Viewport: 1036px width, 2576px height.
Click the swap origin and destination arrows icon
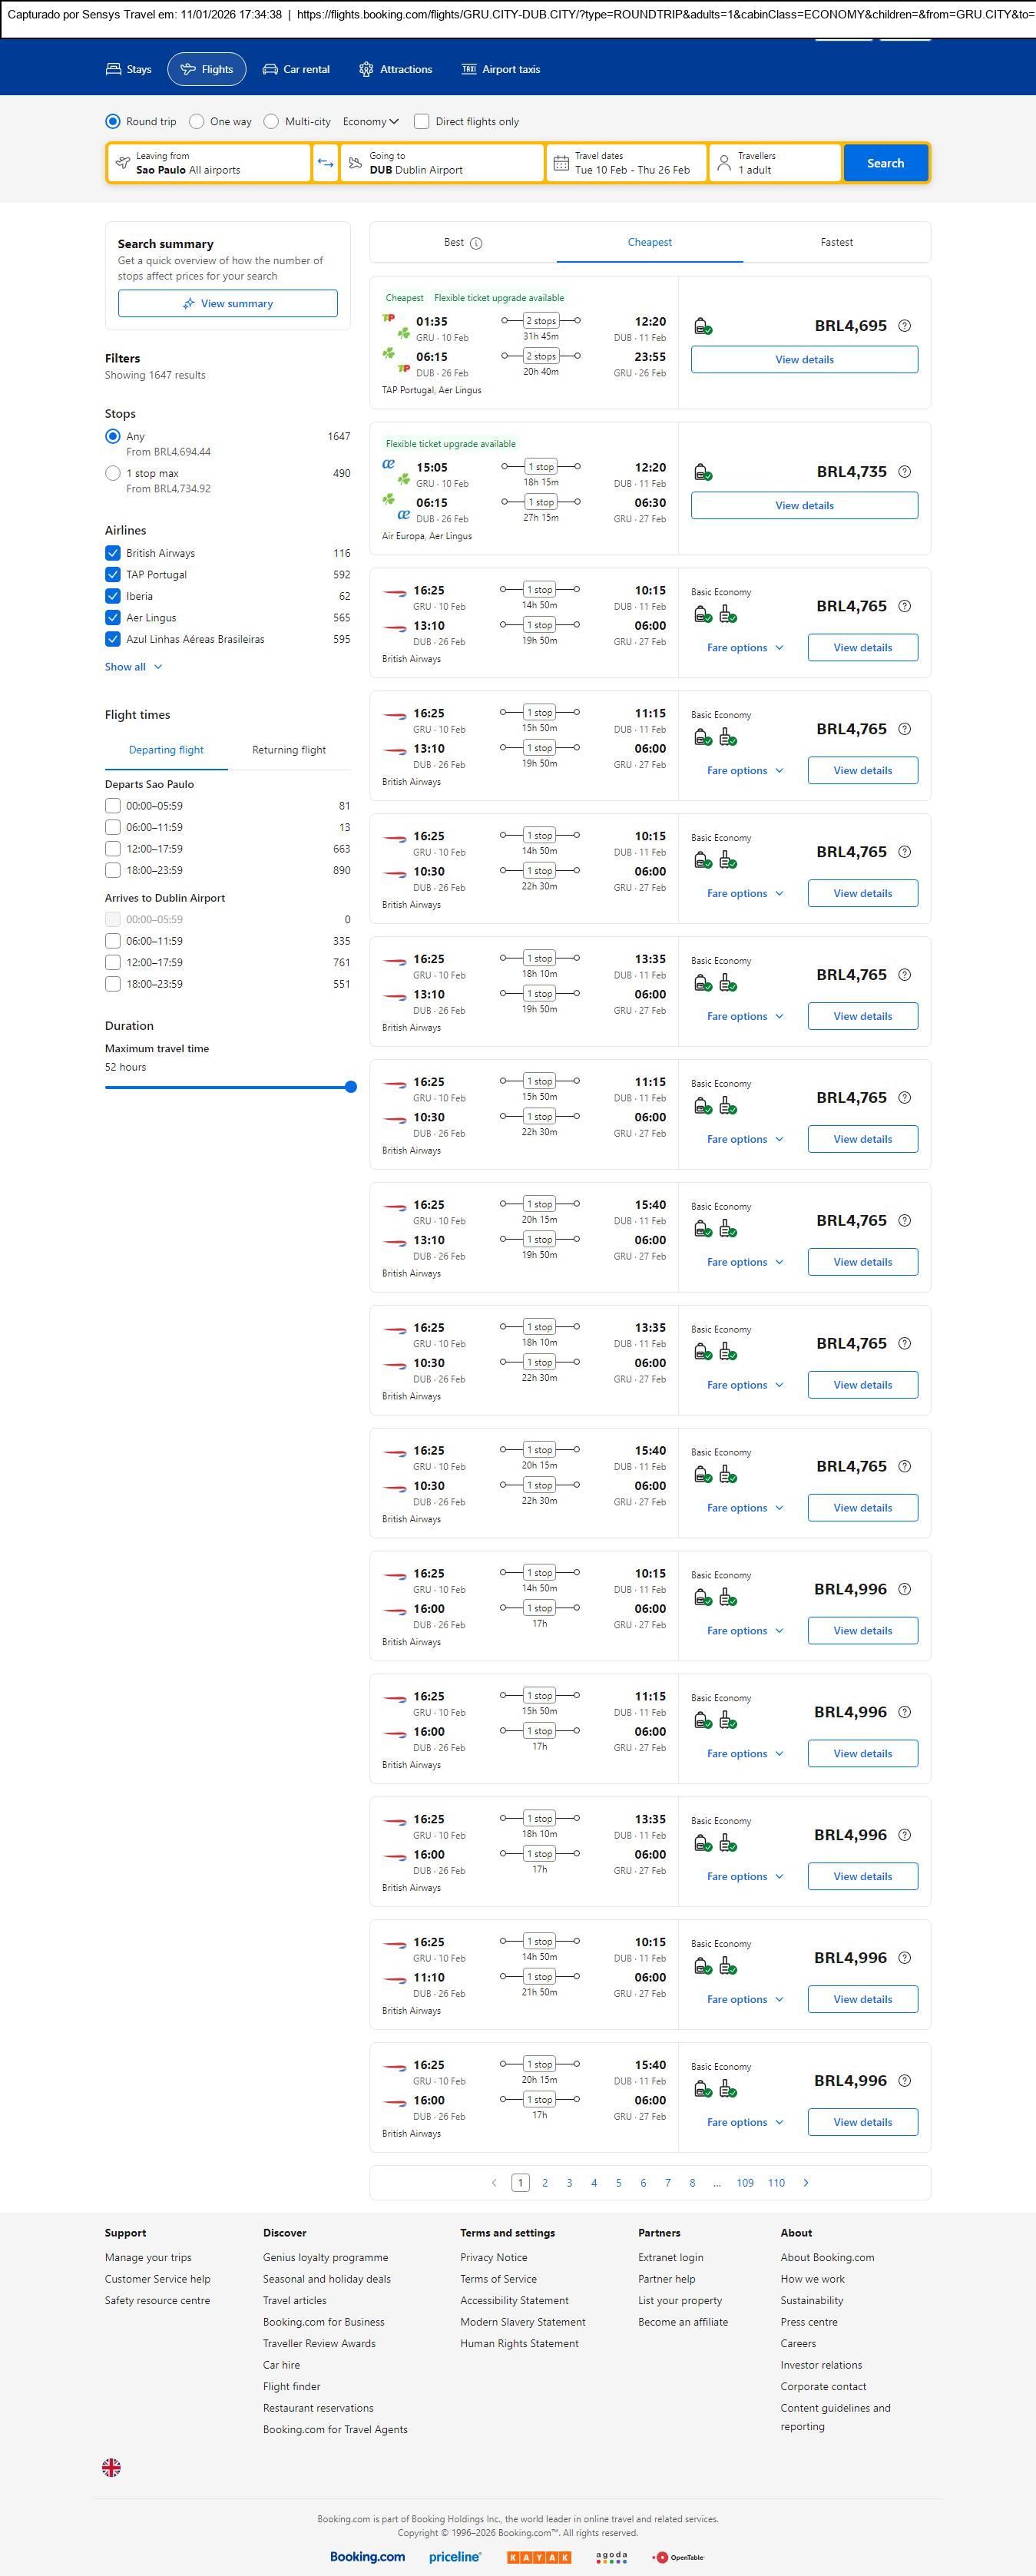(x=325, y=163)
